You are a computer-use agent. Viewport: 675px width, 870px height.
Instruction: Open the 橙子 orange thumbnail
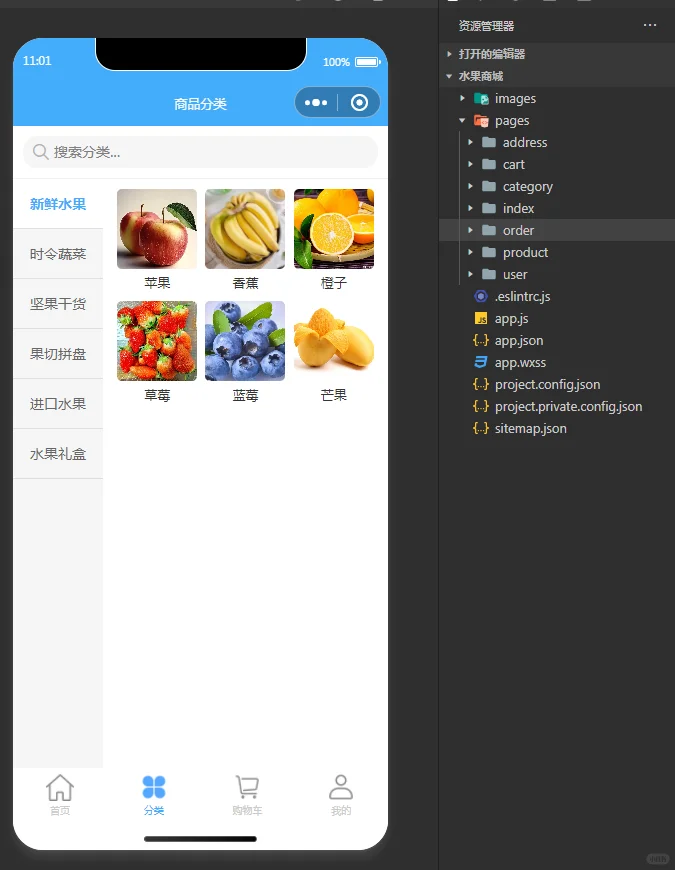[x=334, y=229]
